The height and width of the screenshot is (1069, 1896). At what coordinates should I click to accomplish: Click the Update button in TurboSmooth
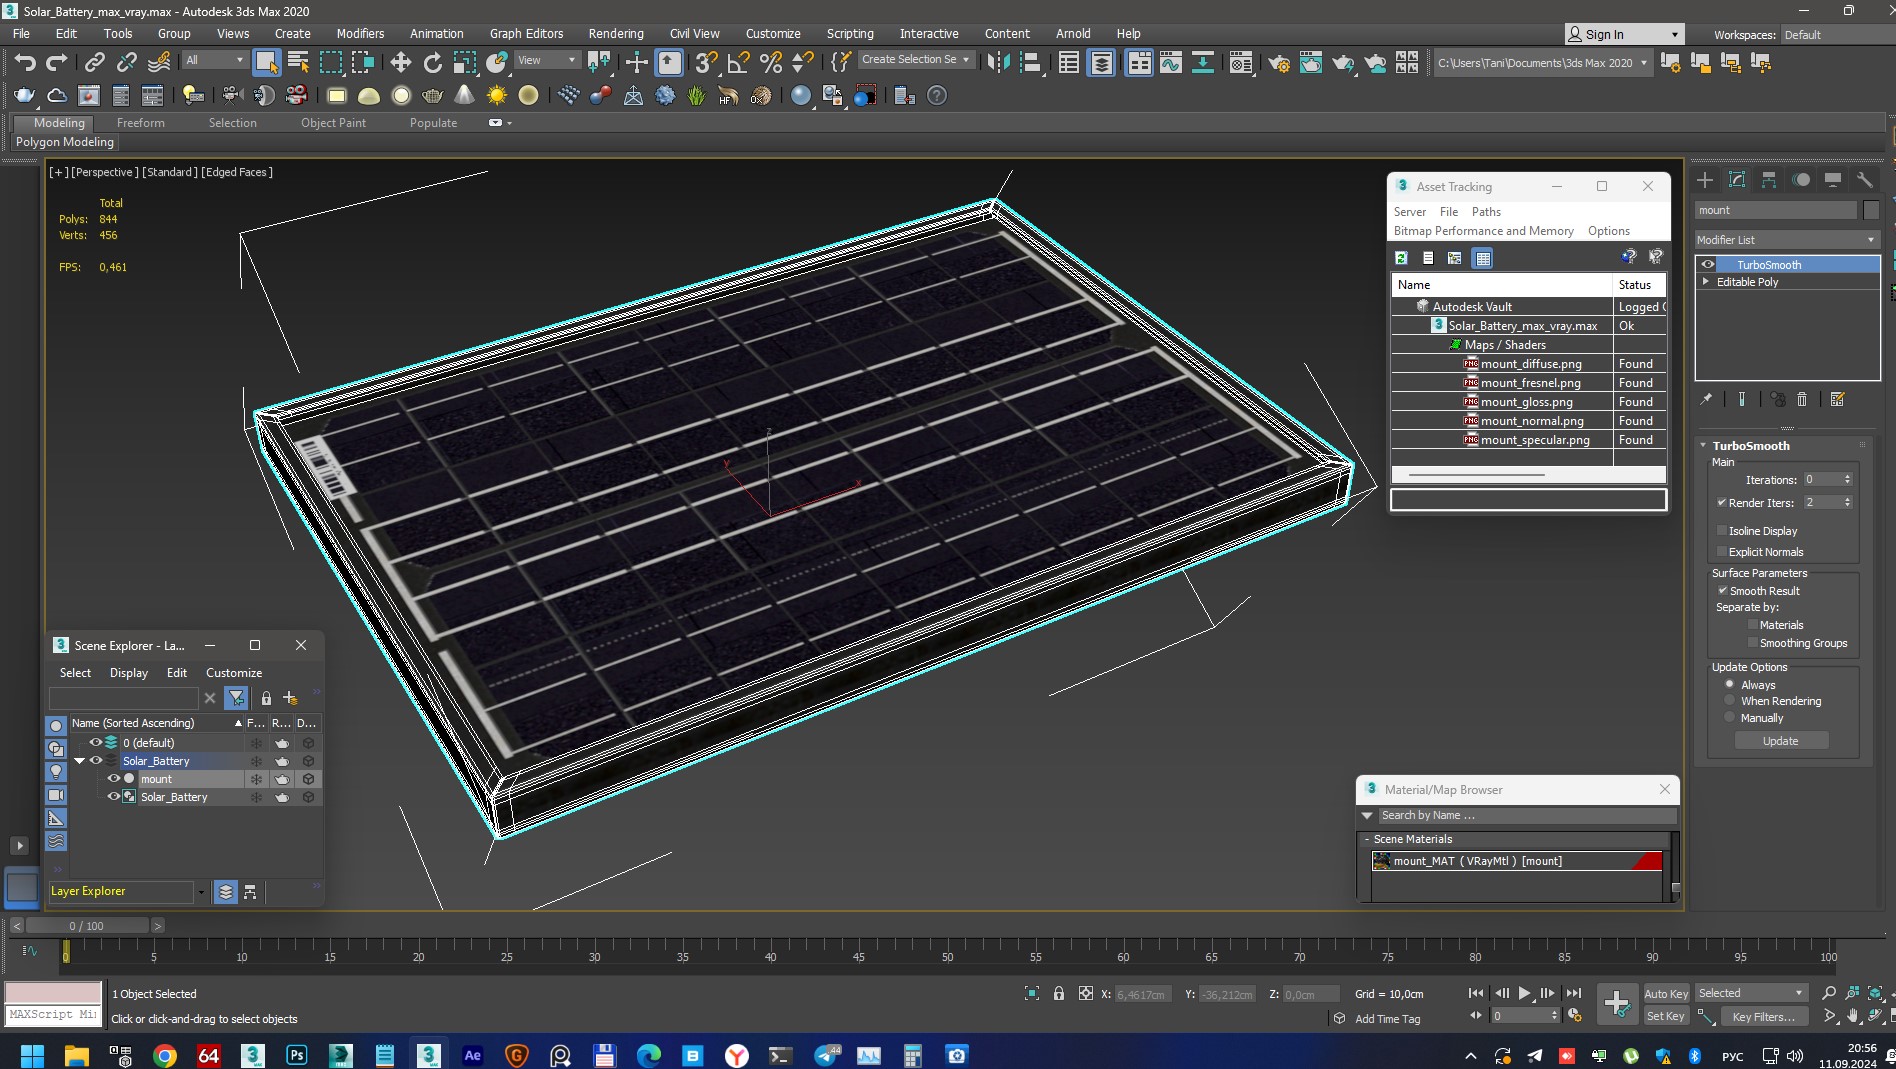pyautogui.click(x=1780, y=741)
